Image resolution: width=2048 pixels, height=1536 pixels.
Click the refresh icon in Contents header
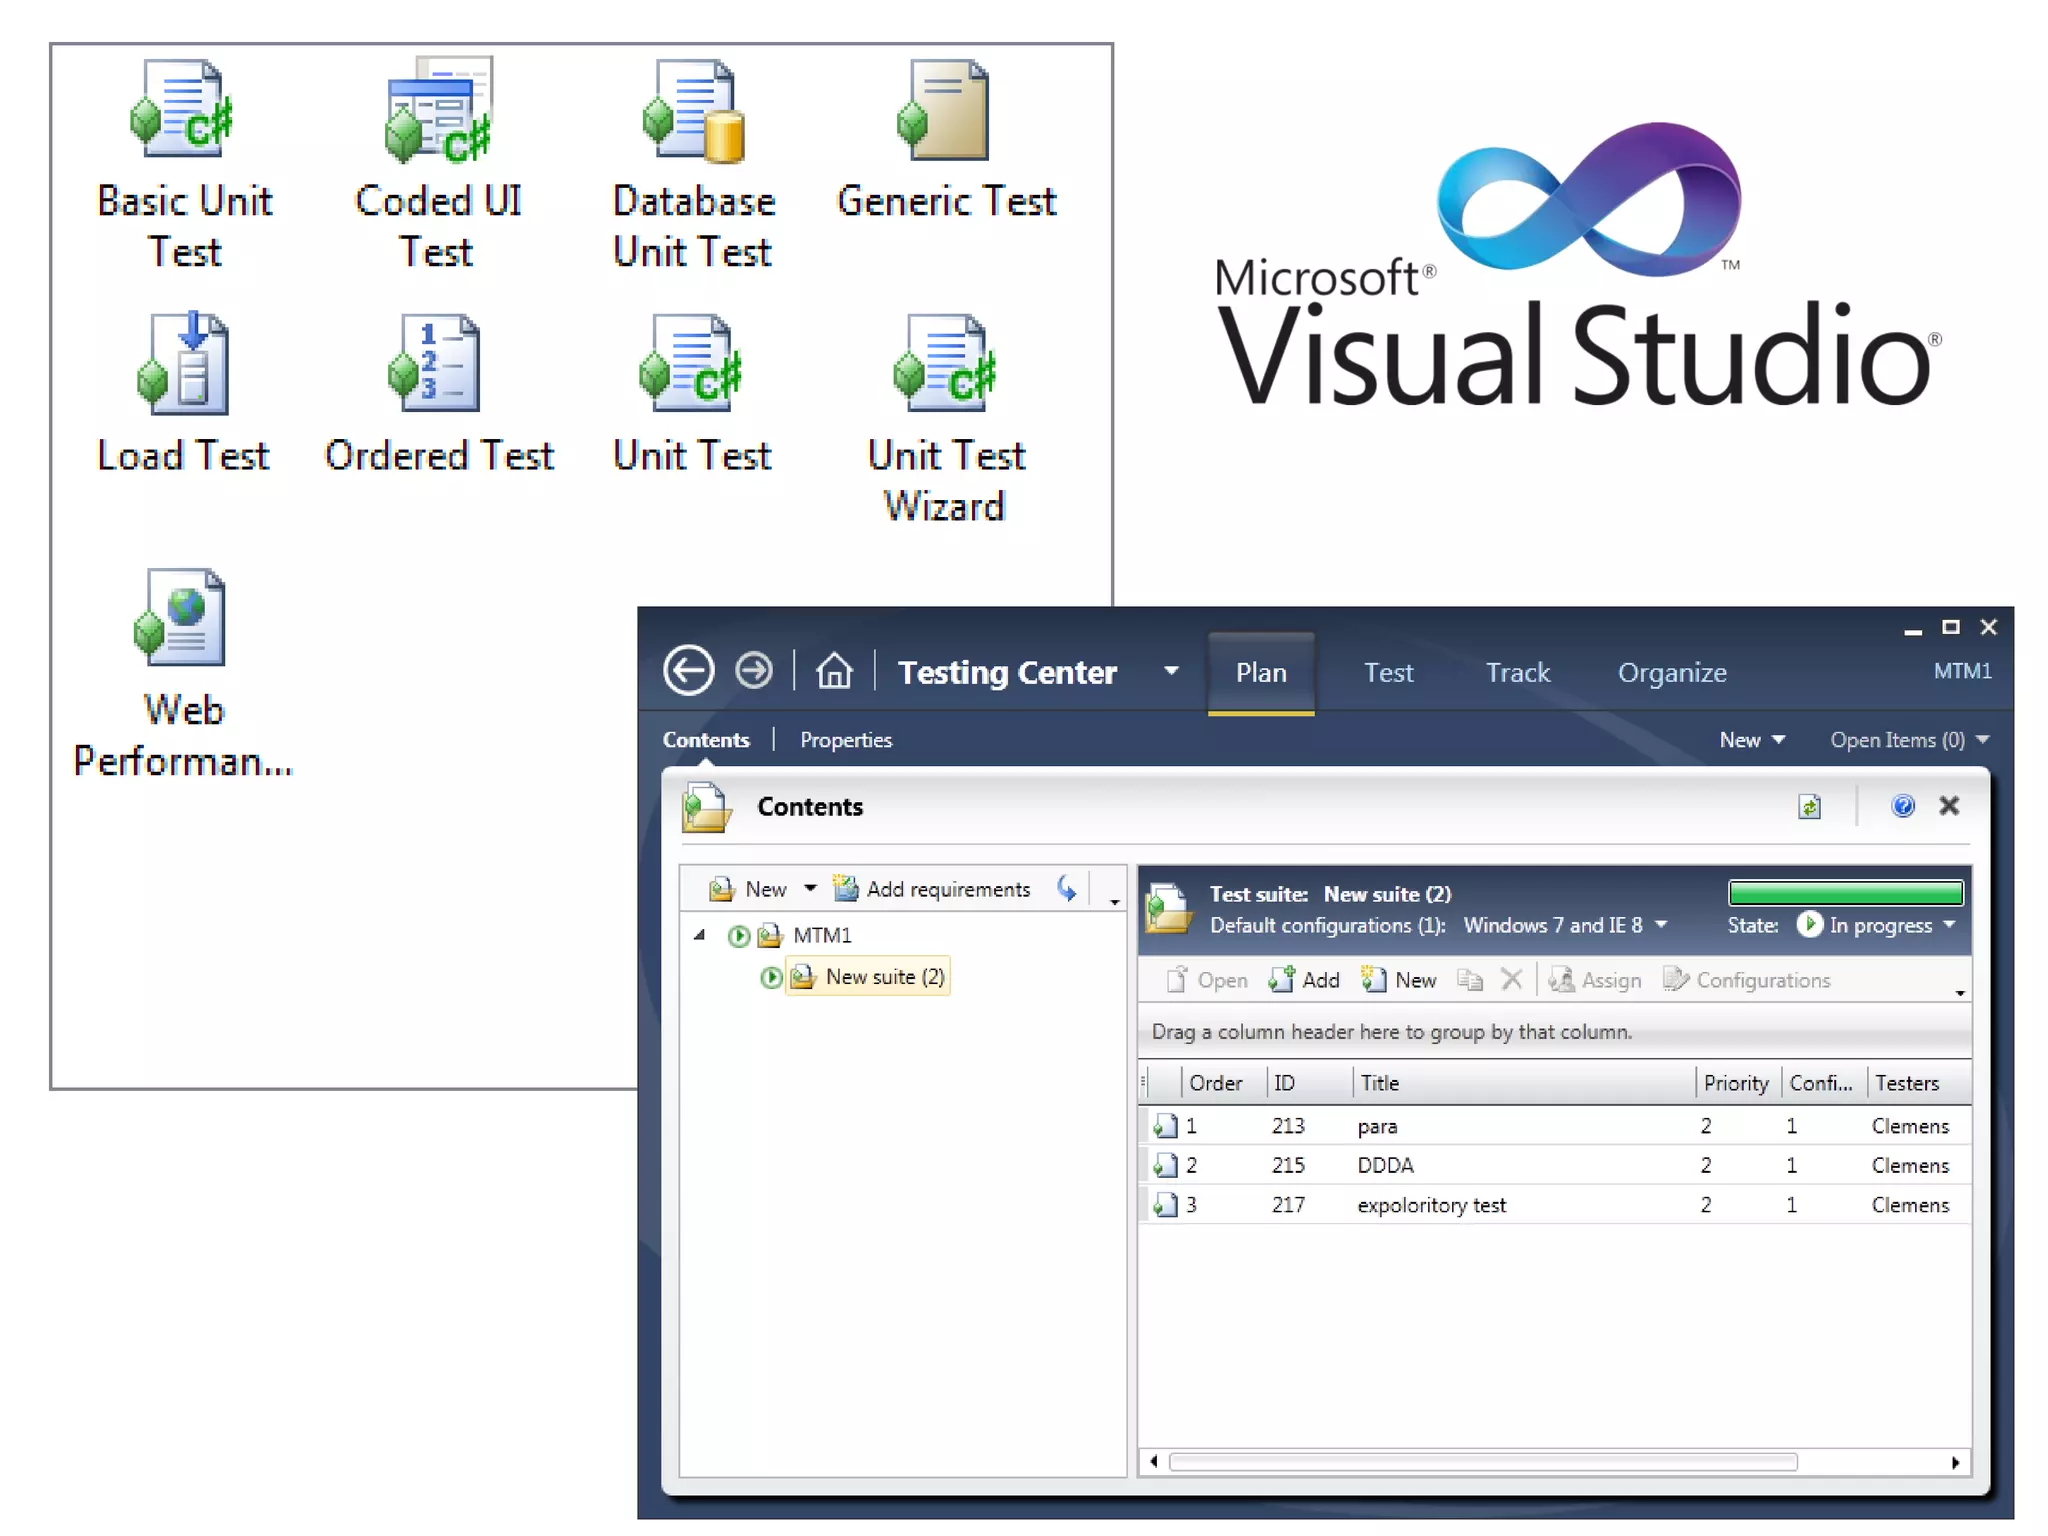point(1809,807)
